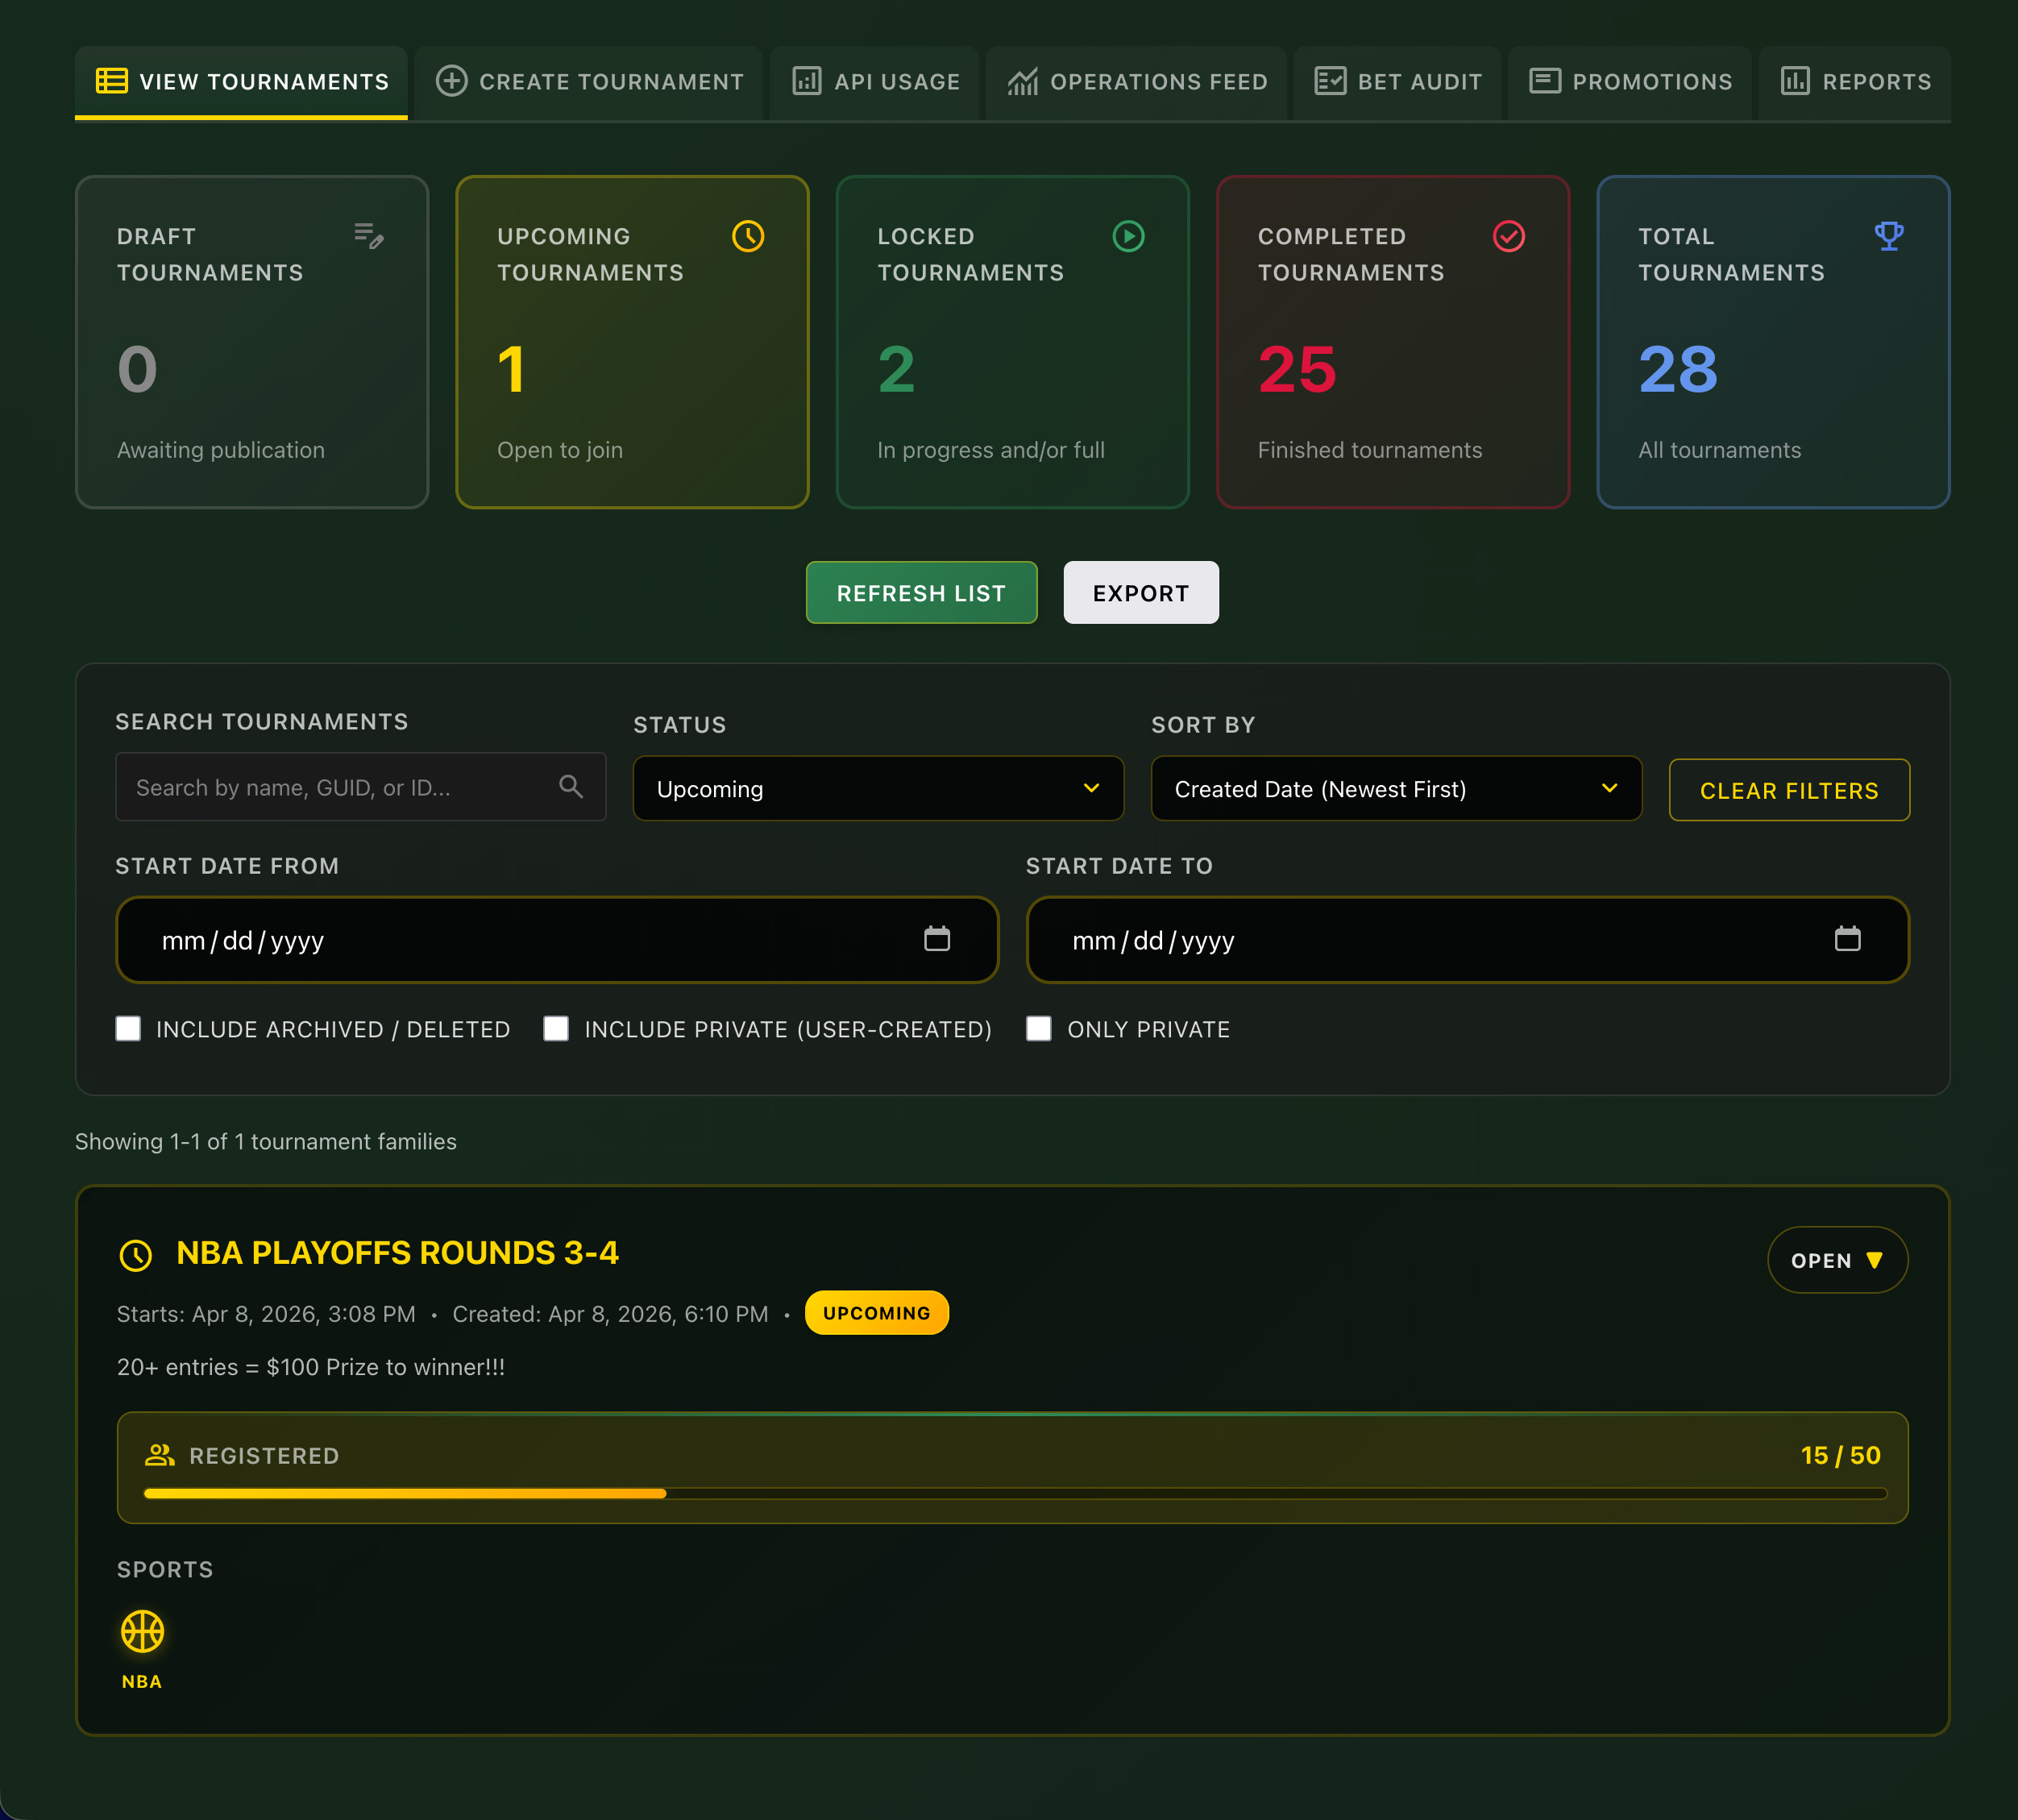Click the Promotions card icon
The image size is (2018, 1820).
point(1545,81)
